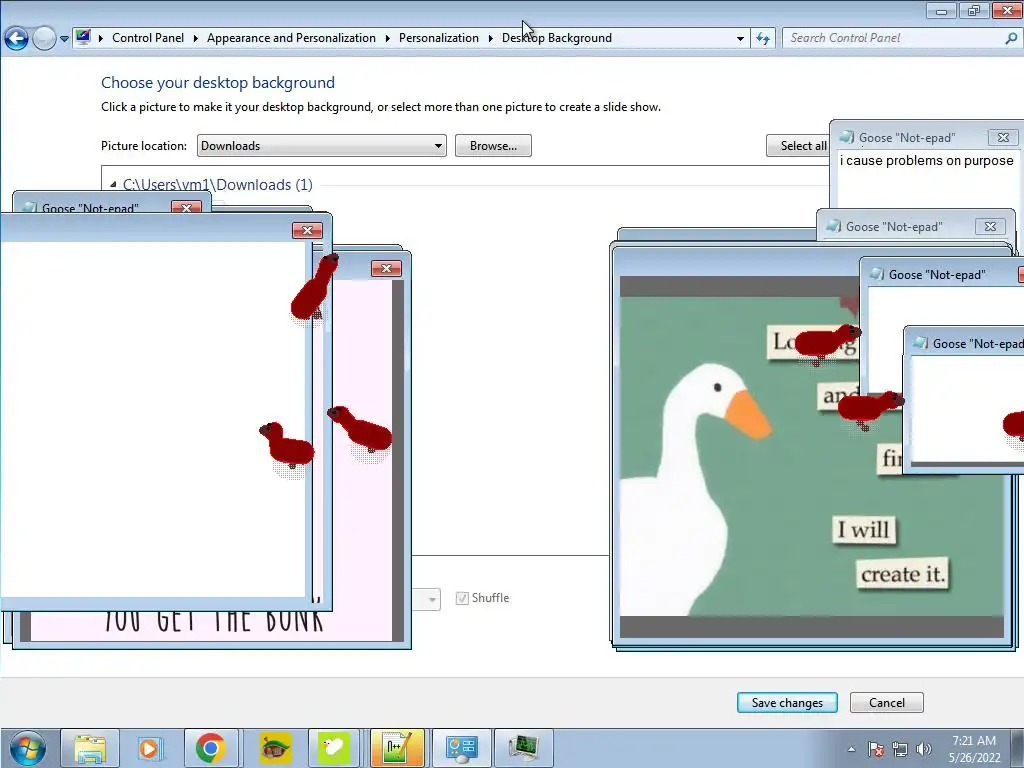Screen dimensions: 1024x768
Task: Open the recent pages dropdown arrow
Action: (x=64, y=39)
